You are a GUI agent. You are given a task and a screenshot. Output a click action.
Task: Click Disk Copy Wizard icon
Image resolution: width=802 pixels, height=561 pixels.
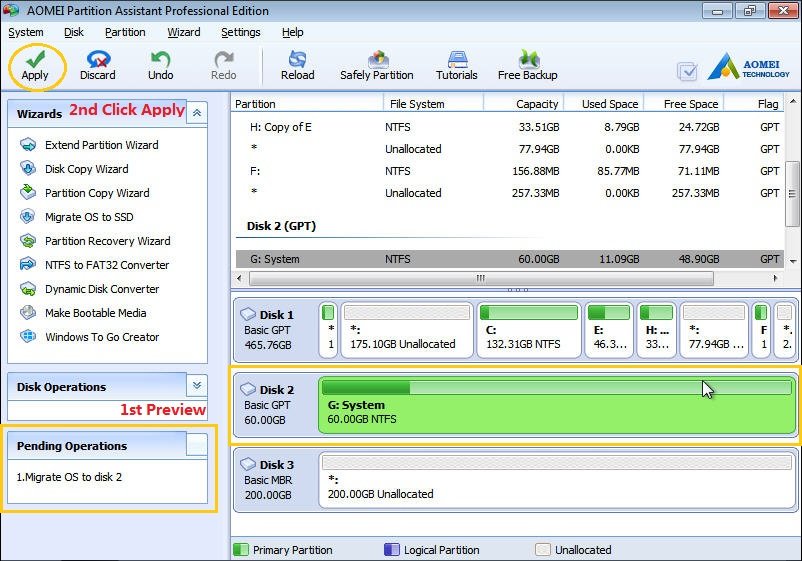click(x=28, y=168)
